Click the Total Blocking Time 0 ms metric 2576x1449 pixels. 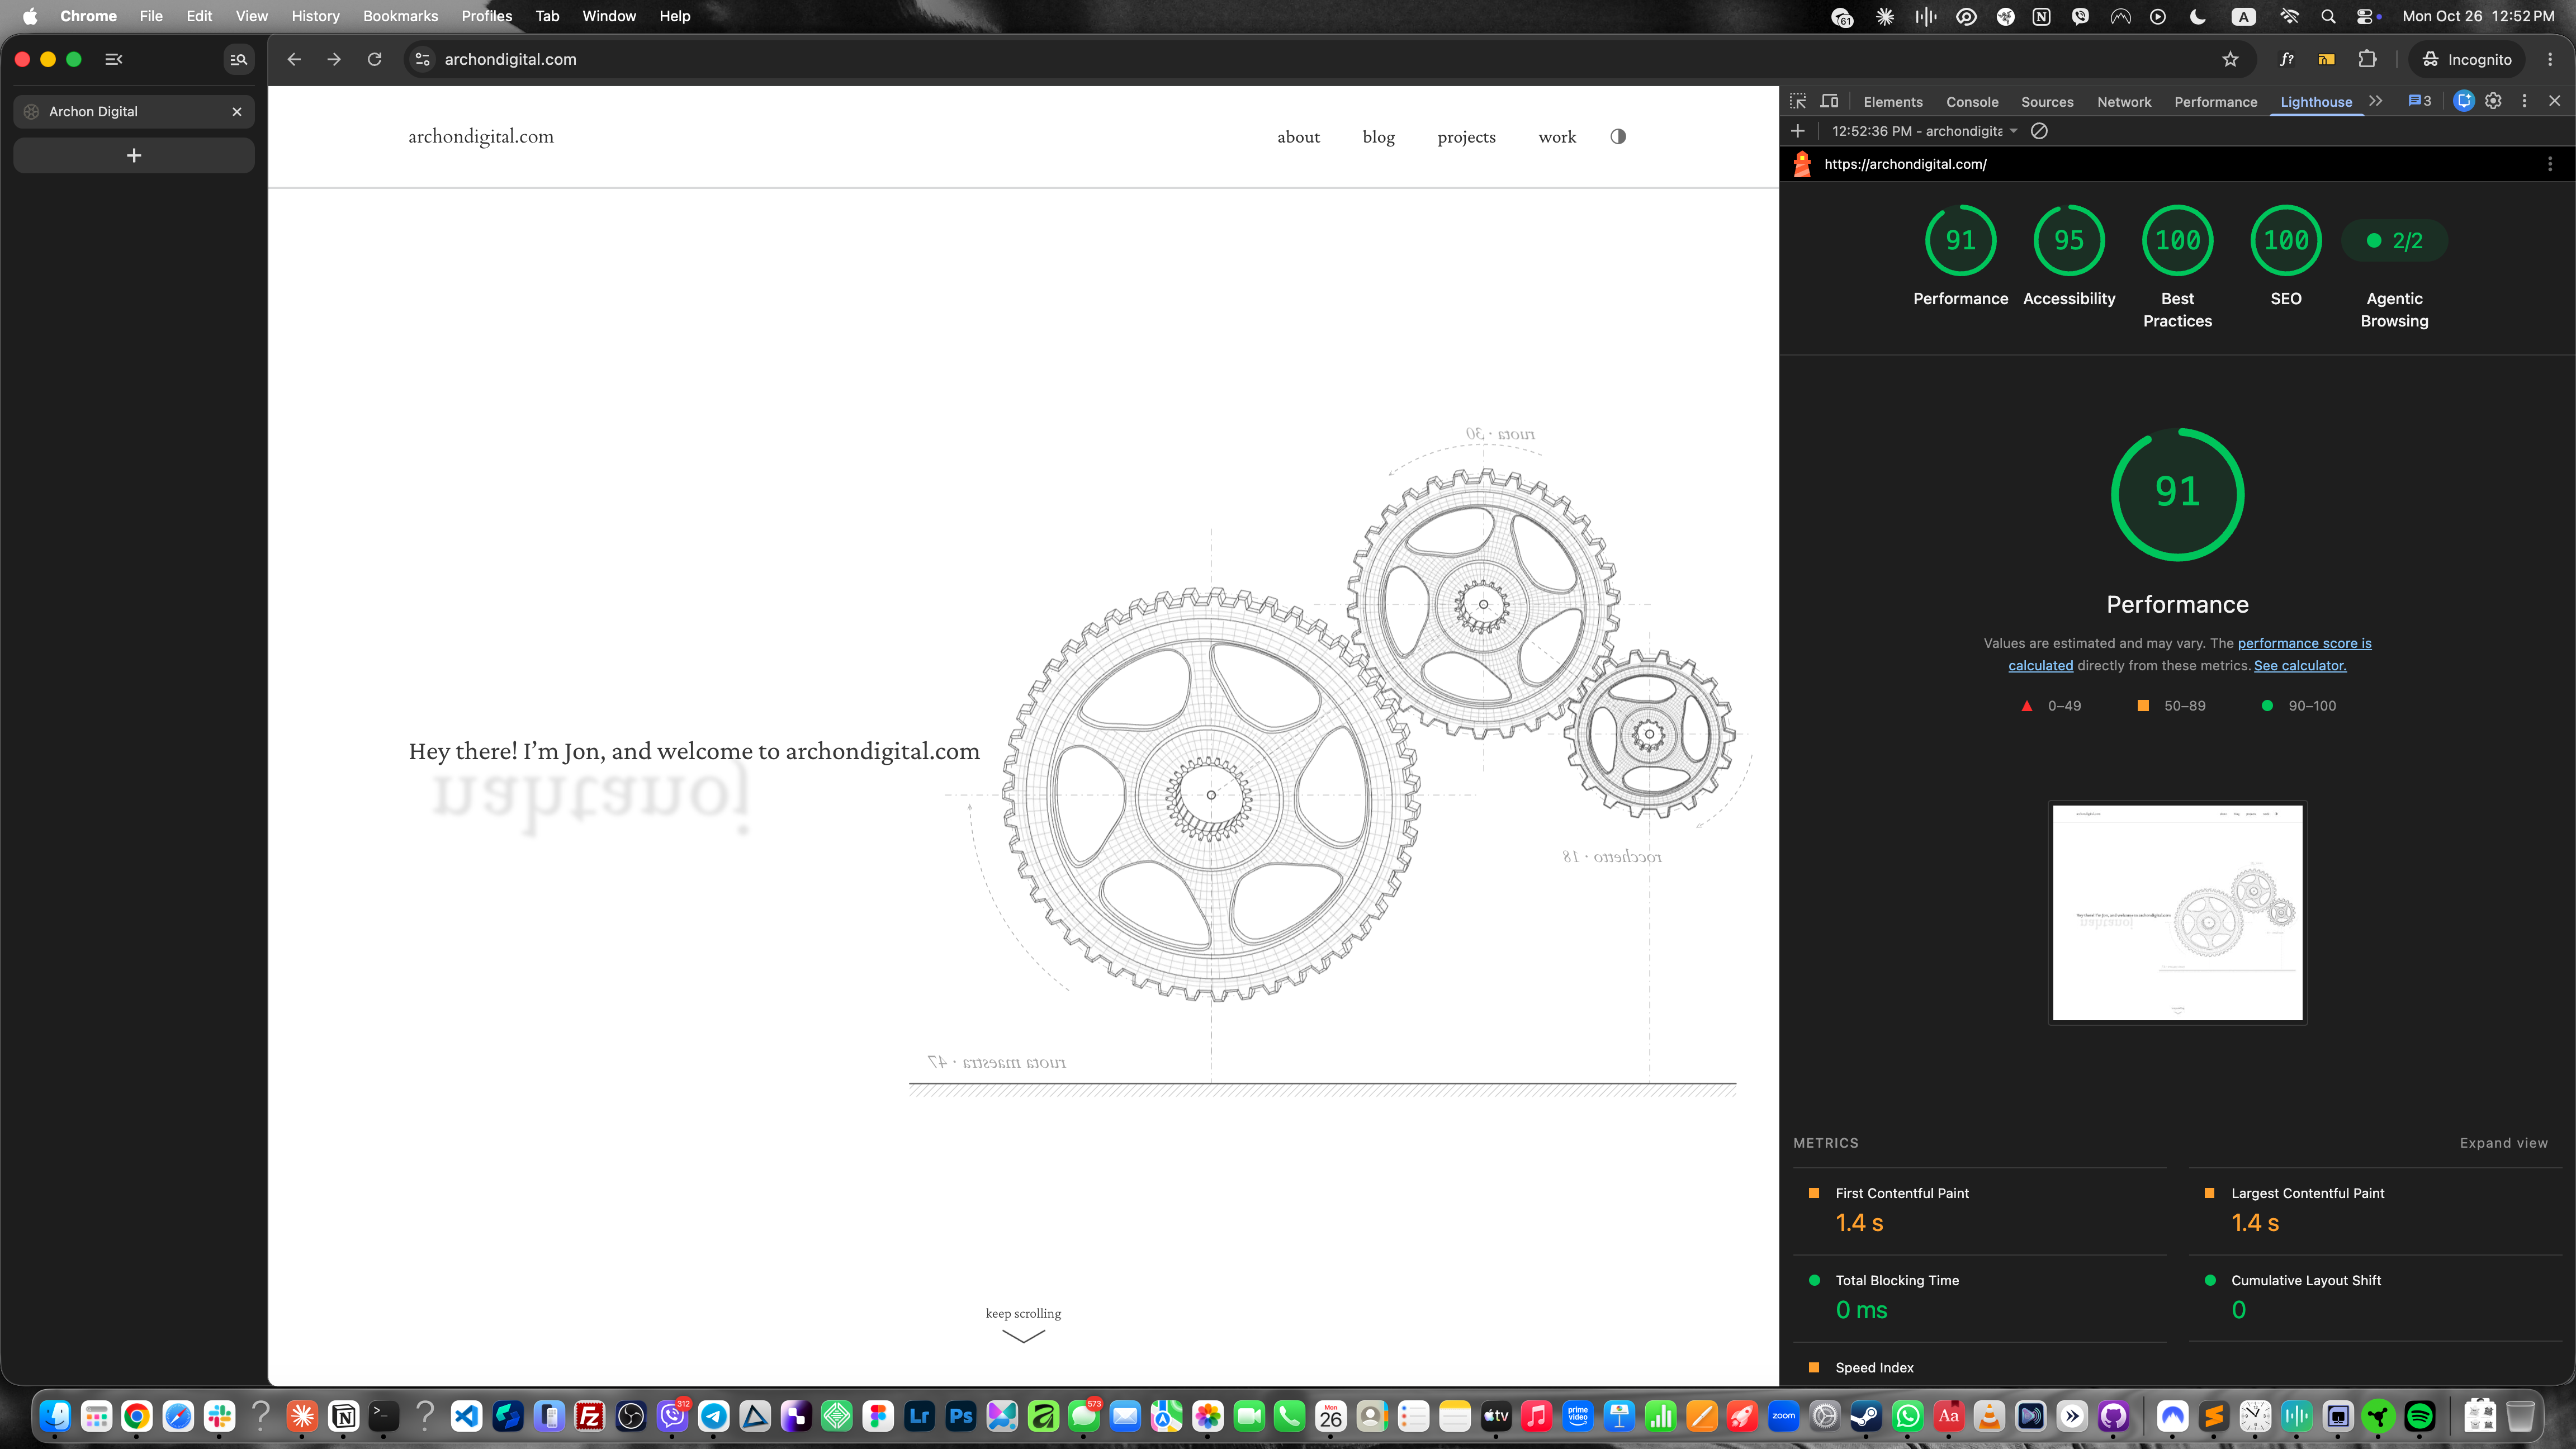point(1980,1297)
